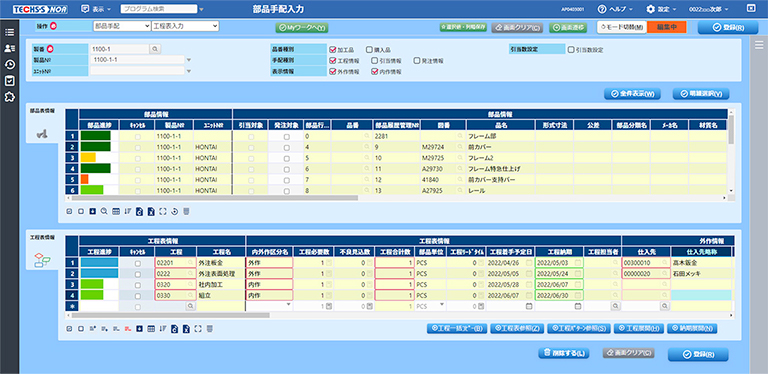Open the 設定 menu
Viewport: 768px width, 374px height.
click(662, 9)
